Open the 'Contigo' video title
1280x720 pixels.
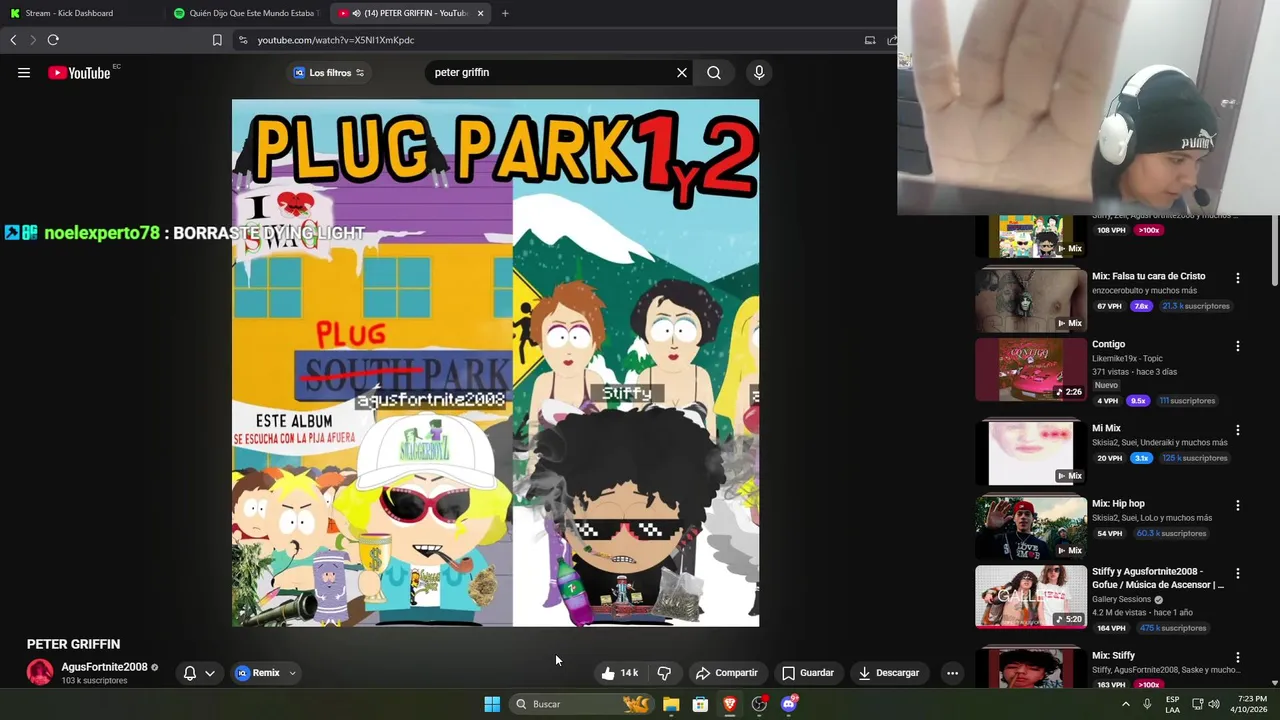[x=1109, y=344]
